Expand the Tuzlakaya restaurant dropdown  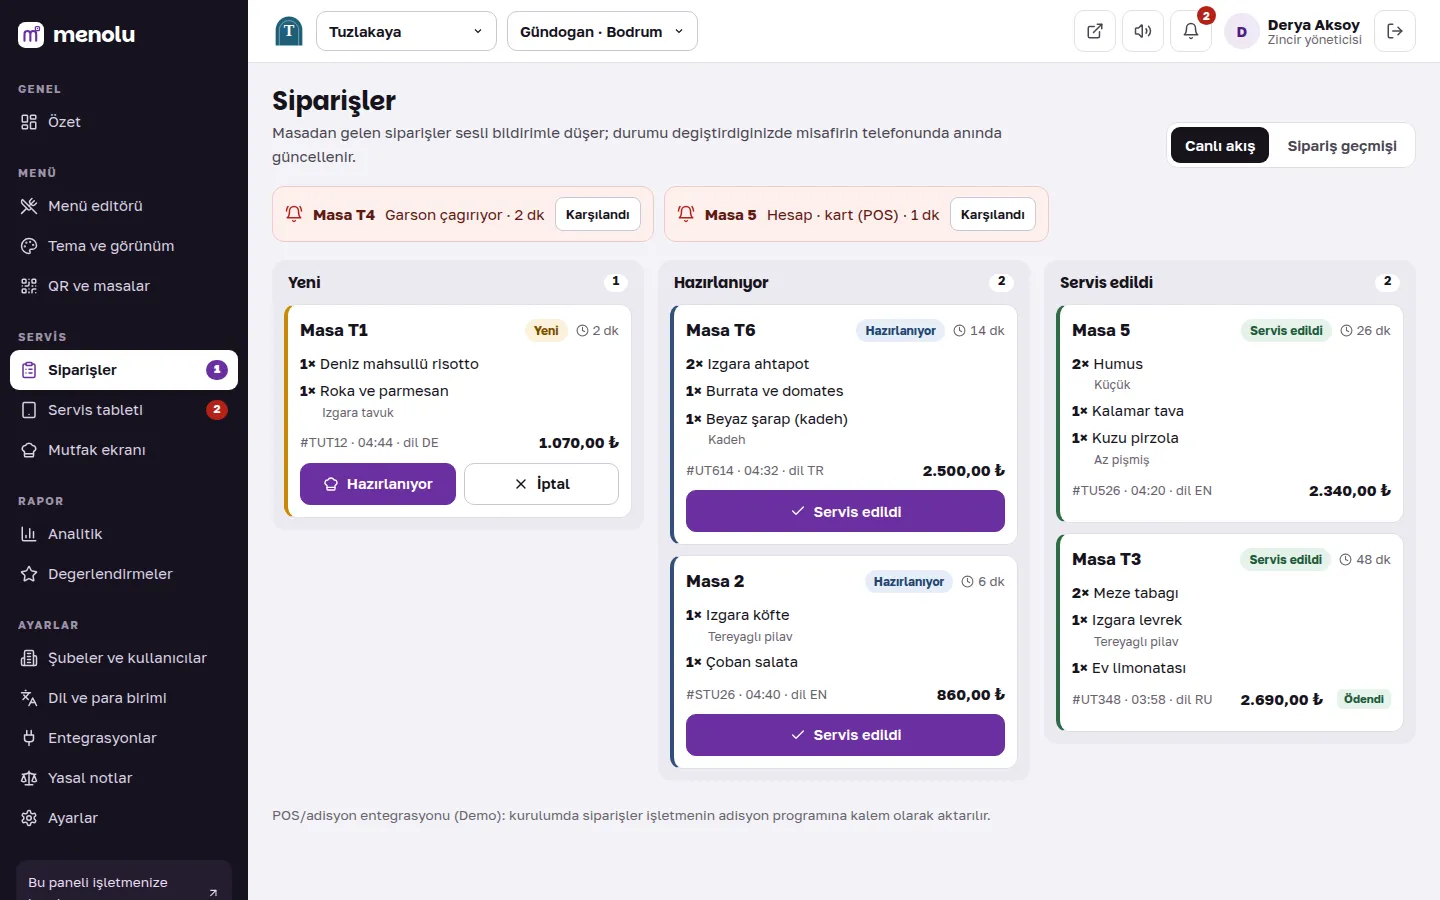(406, 31)
